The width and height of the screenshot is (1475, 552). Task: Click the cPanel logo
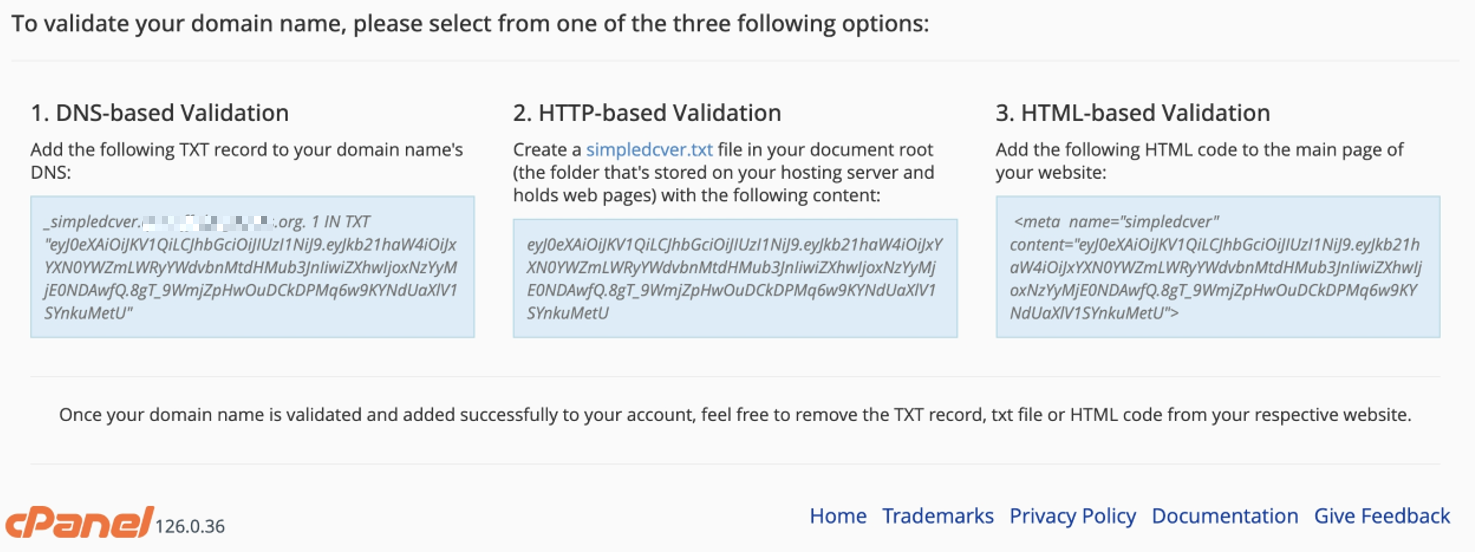tap(79, 522)
